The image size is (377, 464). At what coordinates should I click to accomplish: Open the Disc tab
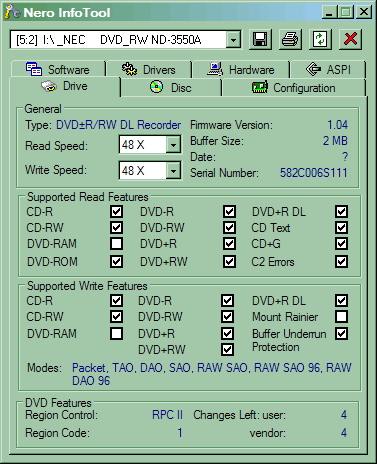(x=171, y=88)
